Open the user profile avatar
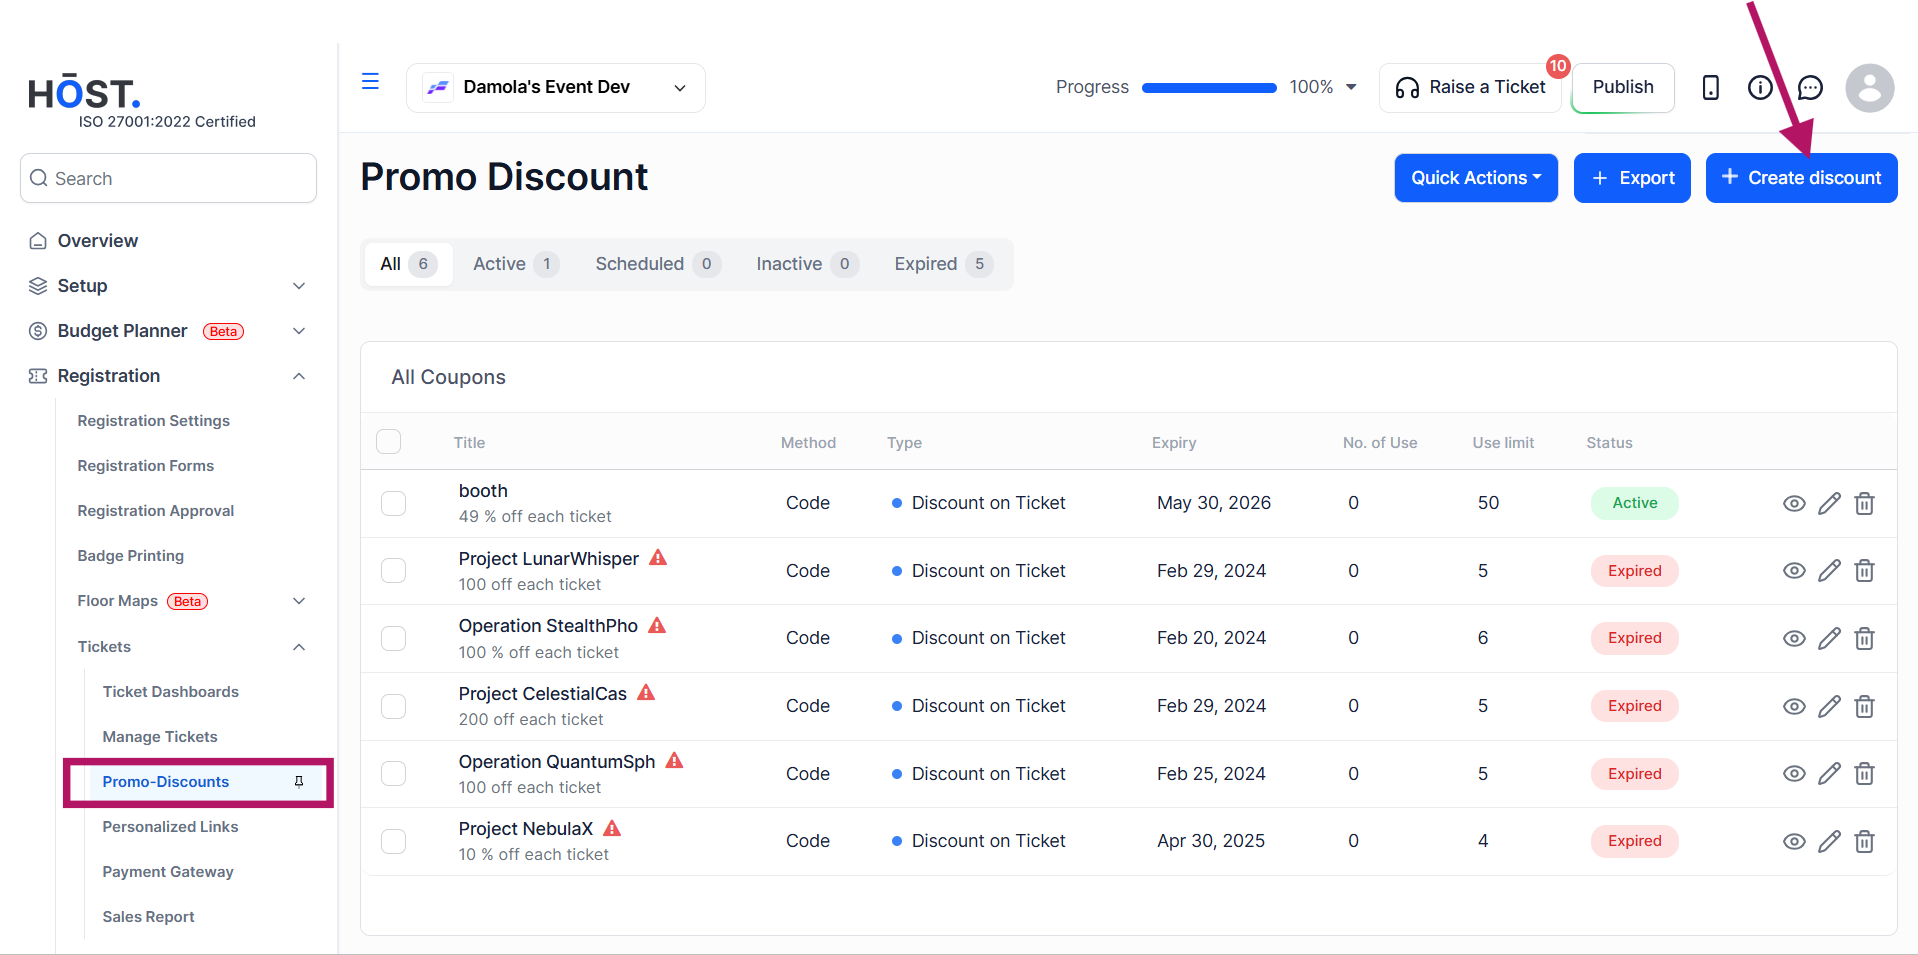The height and width of the screenshot is (955, 1918). [x=1870, y=88]
